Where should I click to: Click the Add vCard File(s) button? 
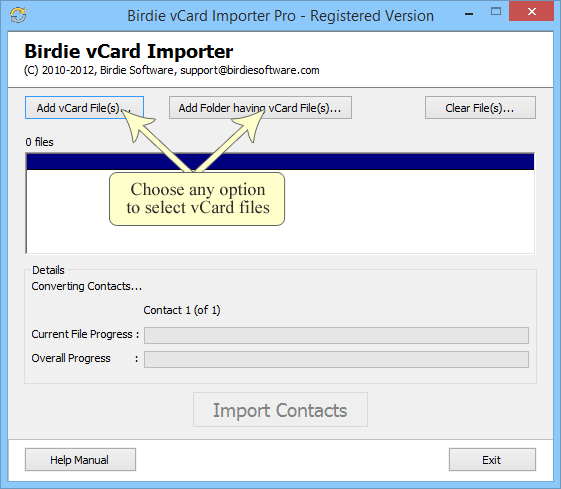coord(84,108)
